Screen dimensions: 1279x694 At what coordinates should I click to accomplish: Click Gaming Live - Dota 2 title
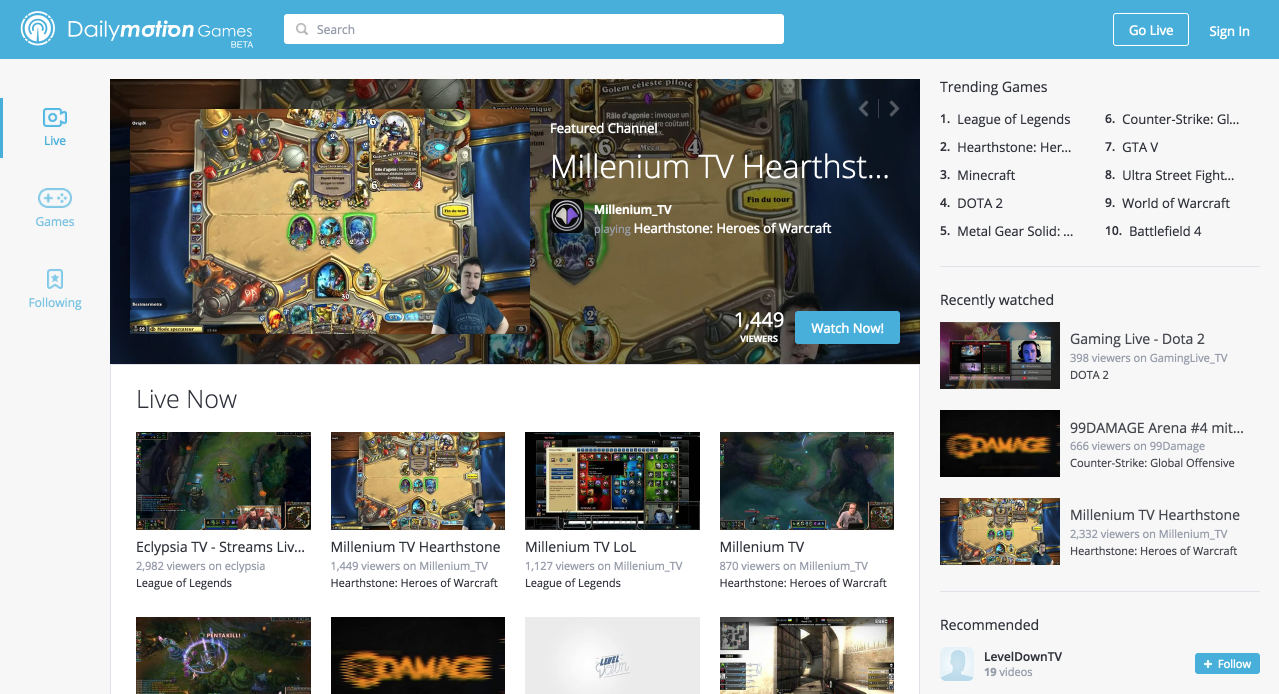(x=1137, y=339)
